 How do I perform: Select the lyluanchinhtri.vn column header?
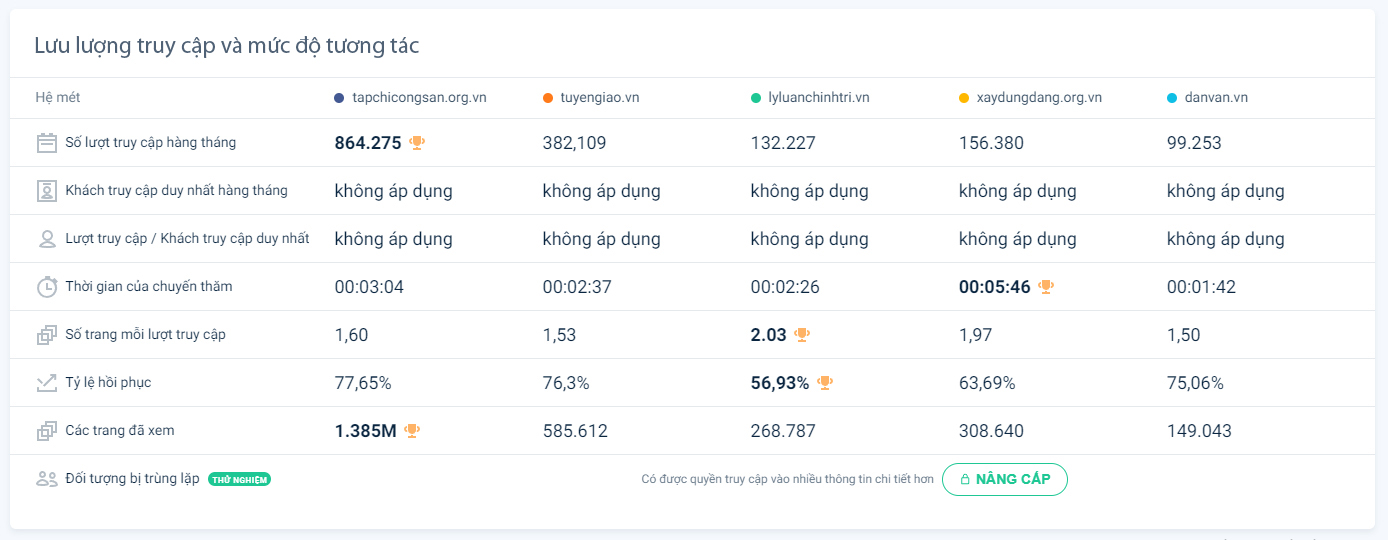click(818, 98)
